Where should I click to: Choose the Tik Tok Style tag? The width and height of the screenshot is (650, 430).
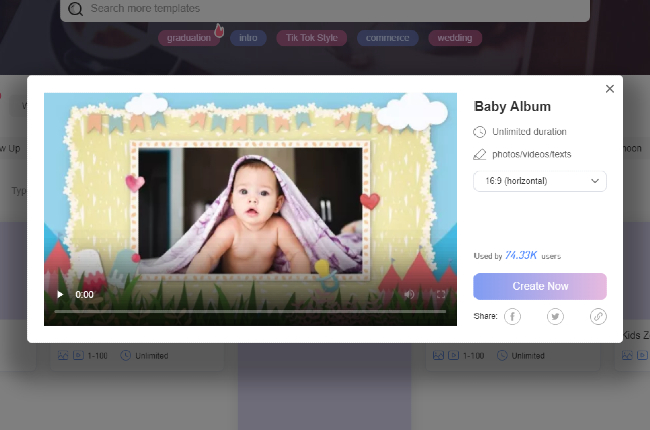point(312,38)
